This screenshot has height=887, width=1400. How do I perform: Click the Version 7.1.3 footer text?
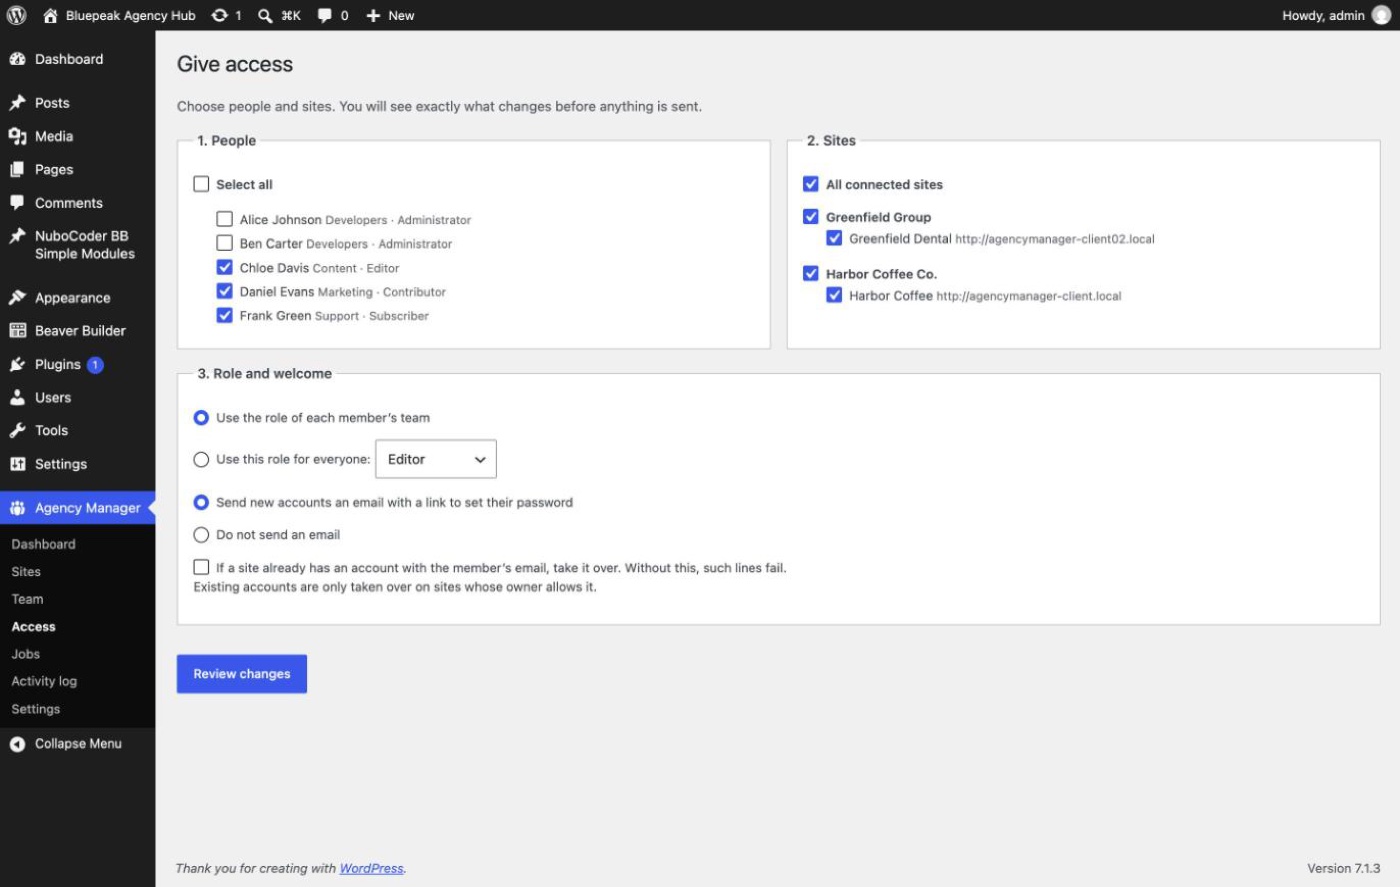[x=1343, y=868]
